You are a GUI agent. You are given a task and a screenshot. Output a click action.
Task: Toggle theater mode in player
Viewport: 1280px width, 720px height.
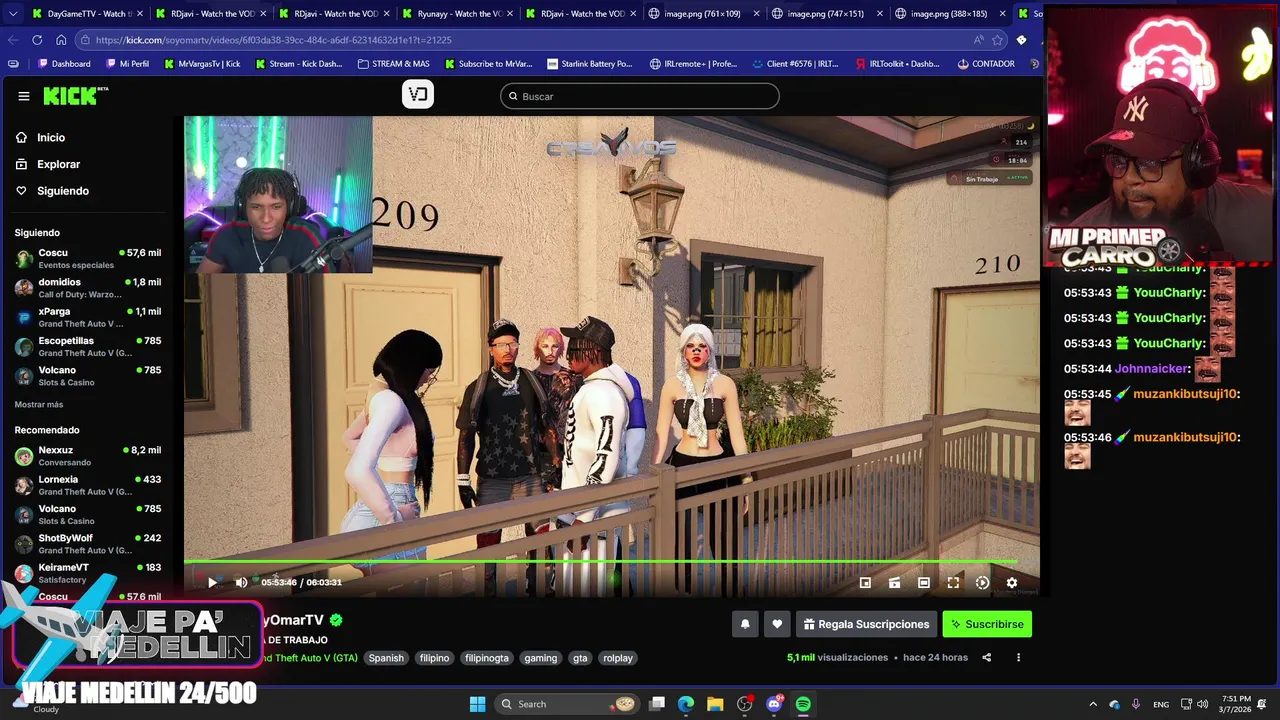click(924, 582)
